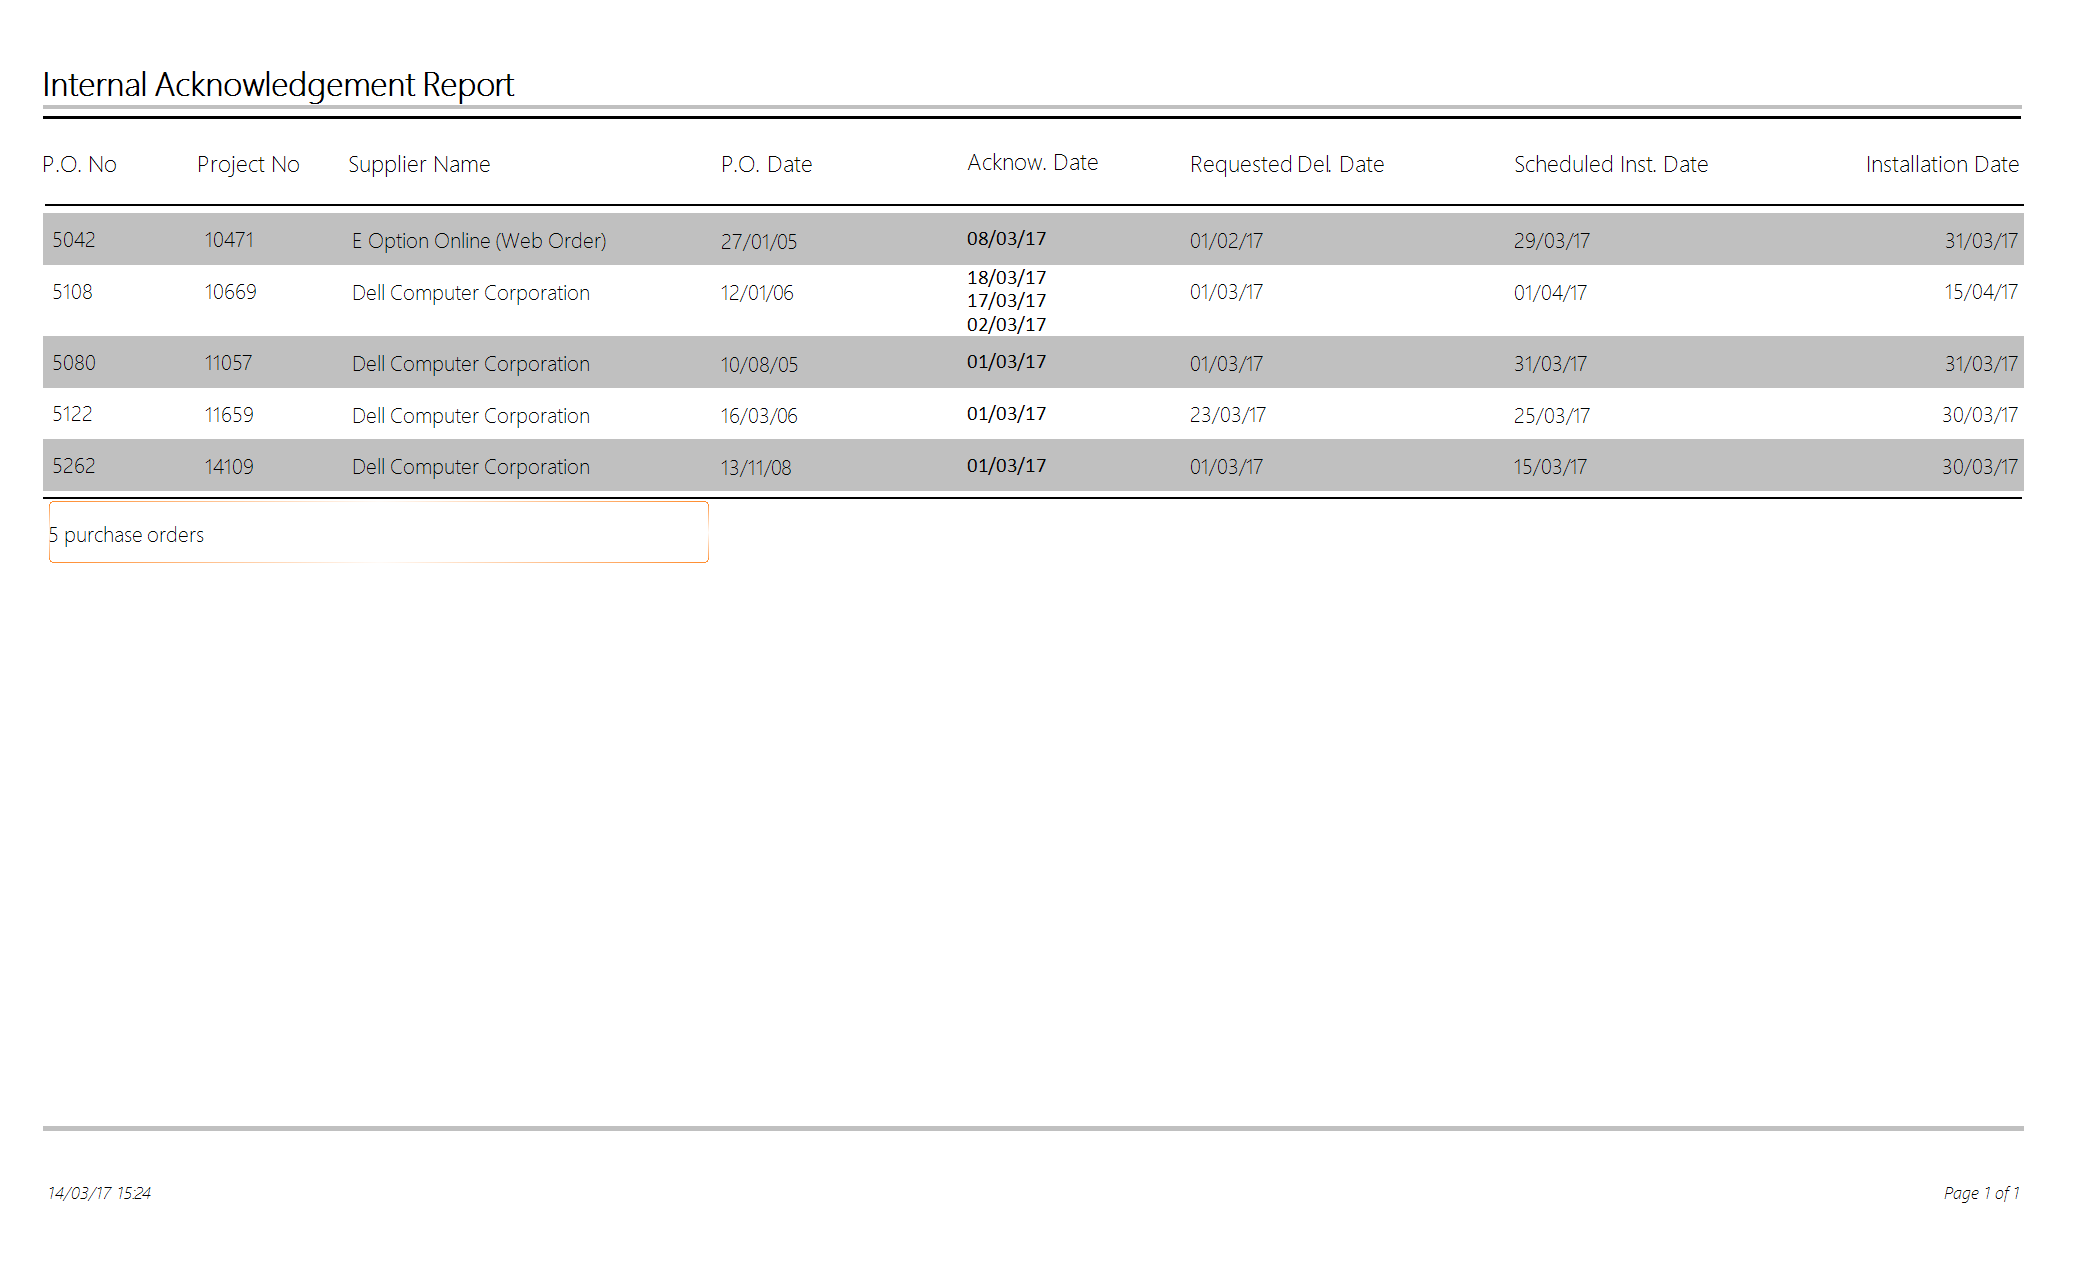This screenshot has width=2081, height=1263.
Task: Click acknowledgement date 18/03/17
Action: pyautogui.click(x=1006, y=277)
